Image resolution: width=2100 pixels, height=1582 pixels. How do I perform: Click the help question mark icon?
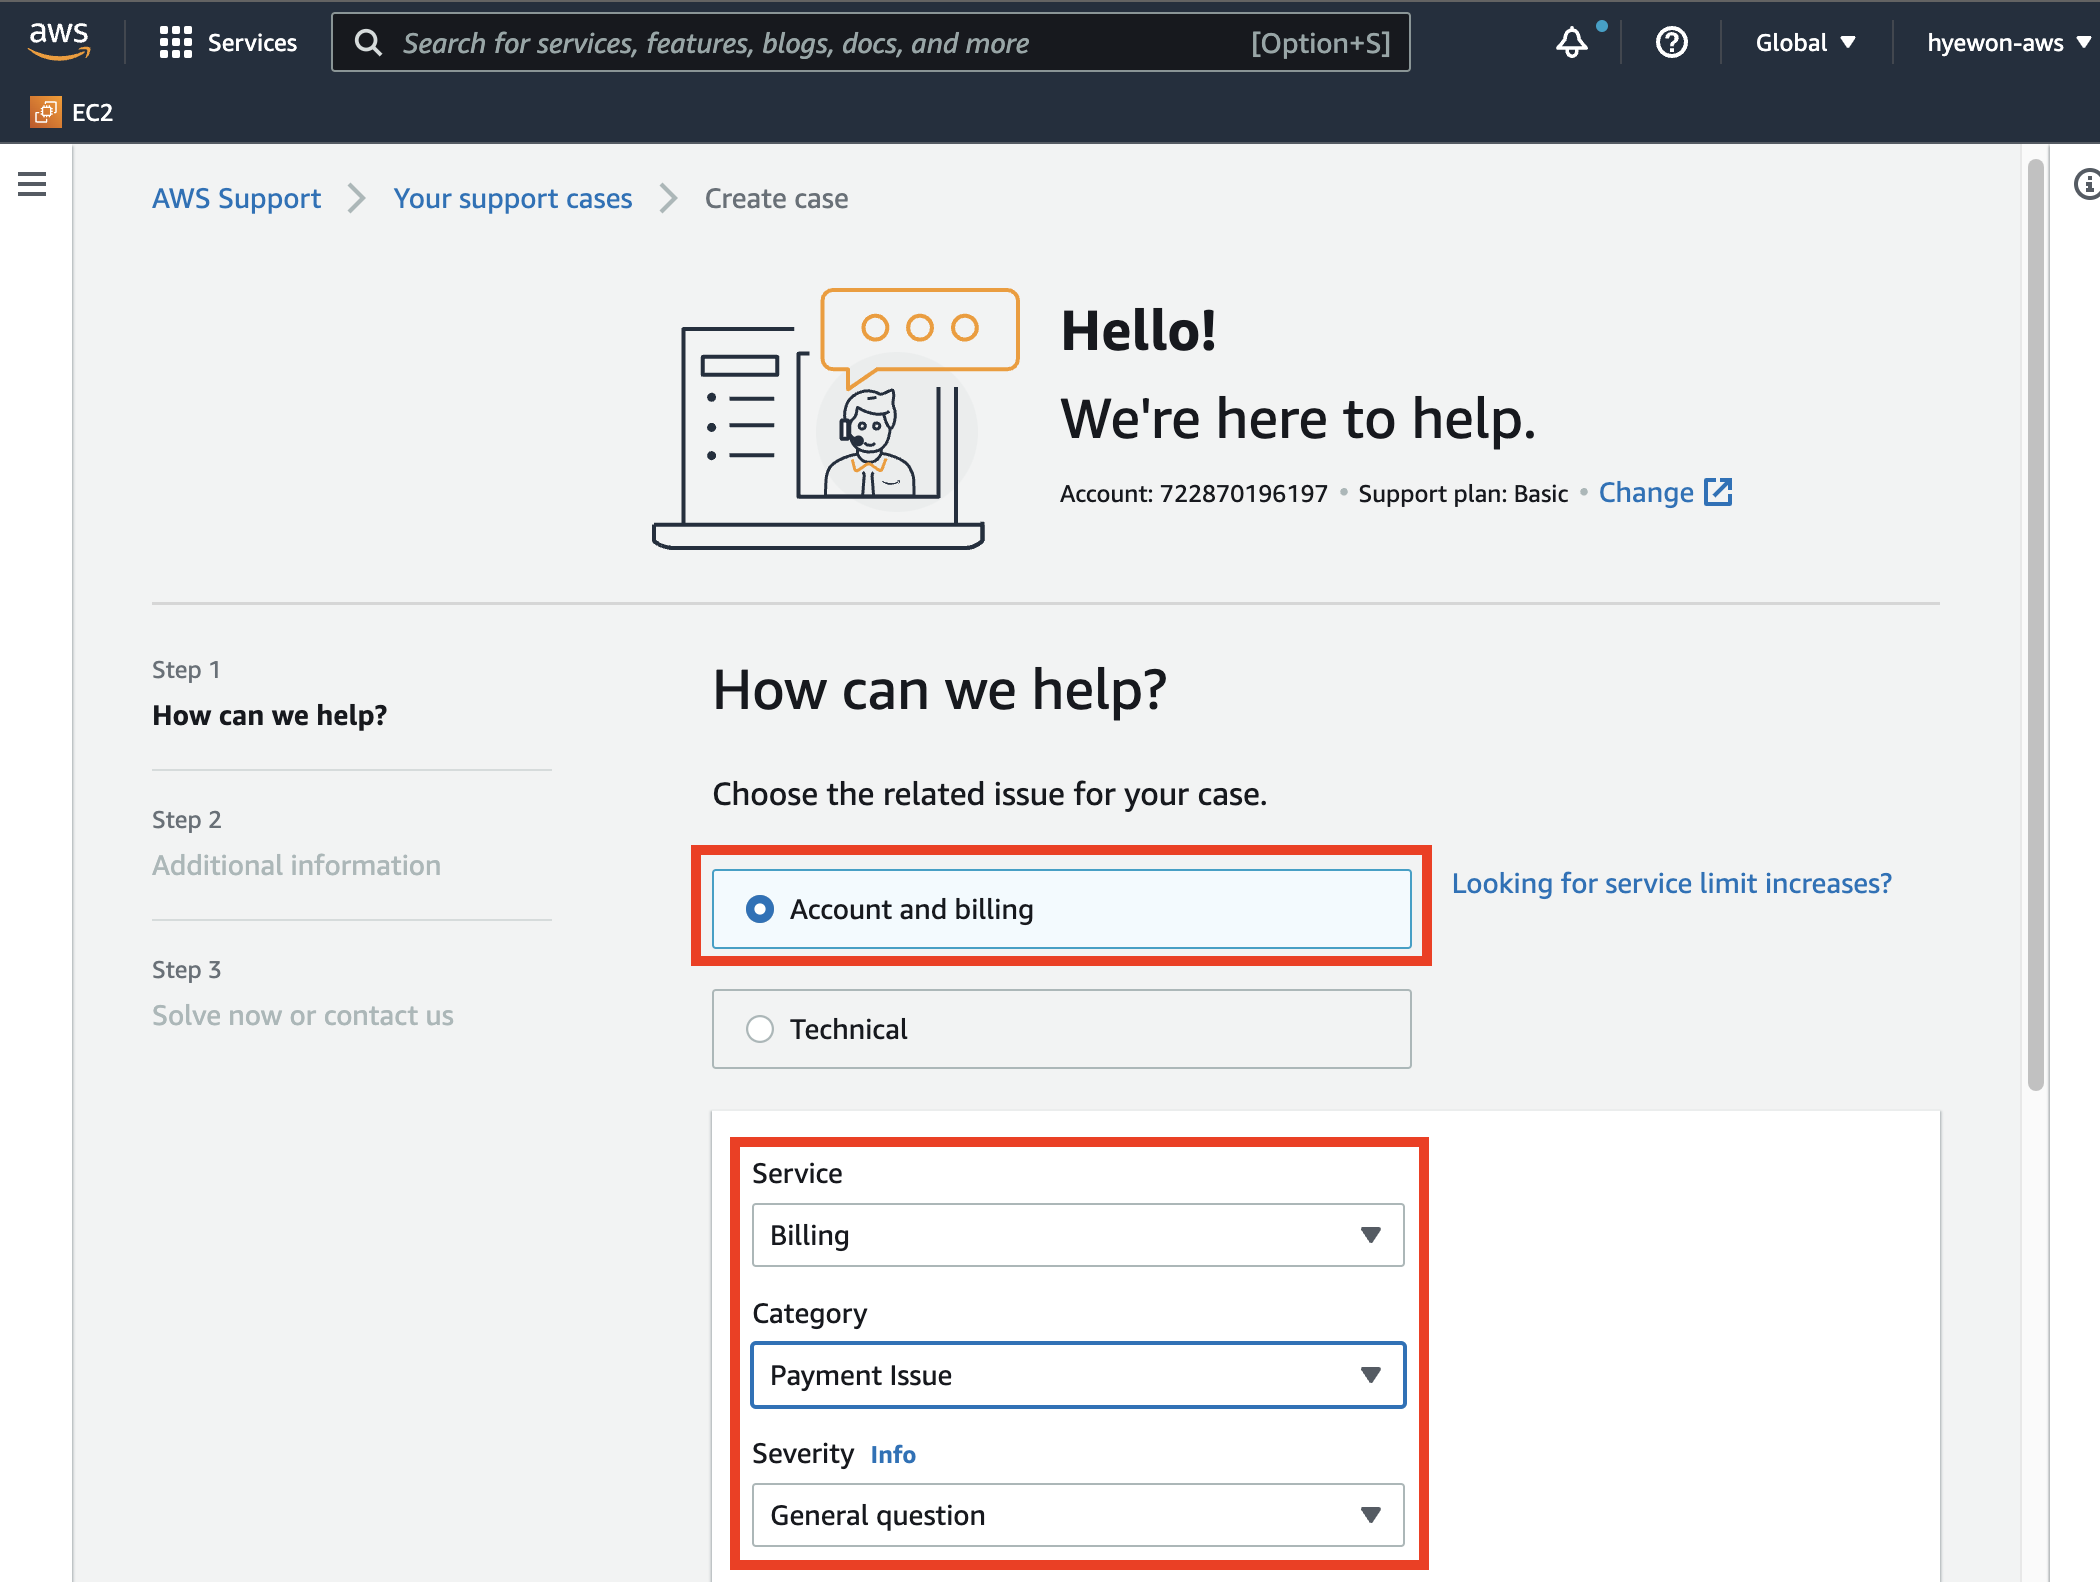coord(1671,43)
